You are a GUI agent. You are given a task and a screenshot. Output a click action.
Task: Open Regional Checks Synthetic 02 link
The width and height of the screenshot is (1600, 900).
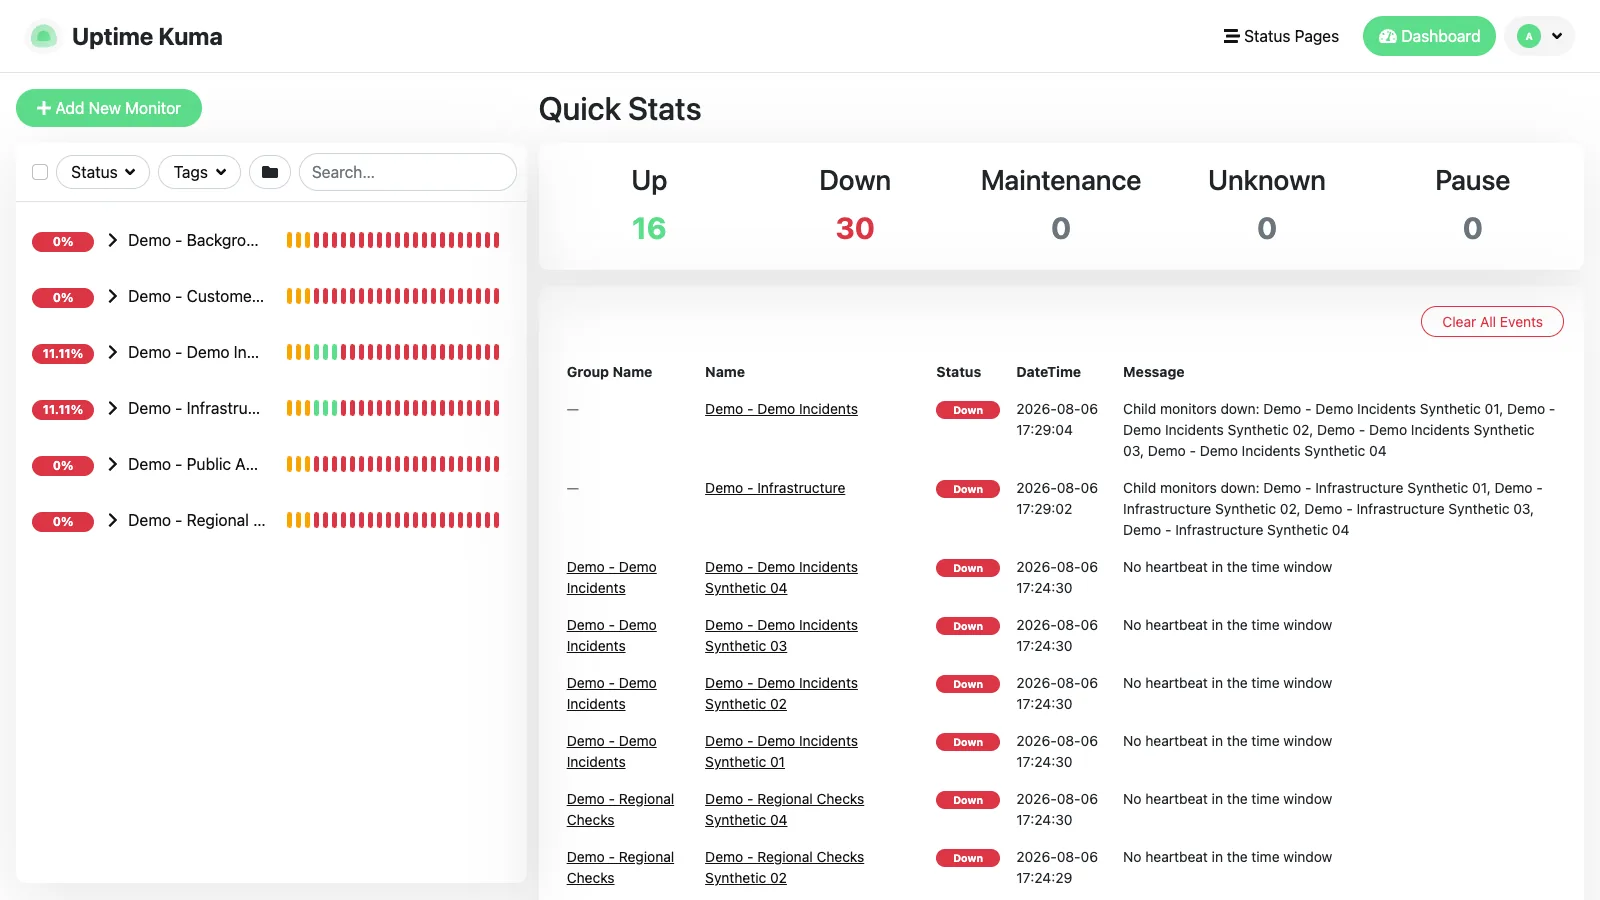pyautogui.click(x=784, y=868)
